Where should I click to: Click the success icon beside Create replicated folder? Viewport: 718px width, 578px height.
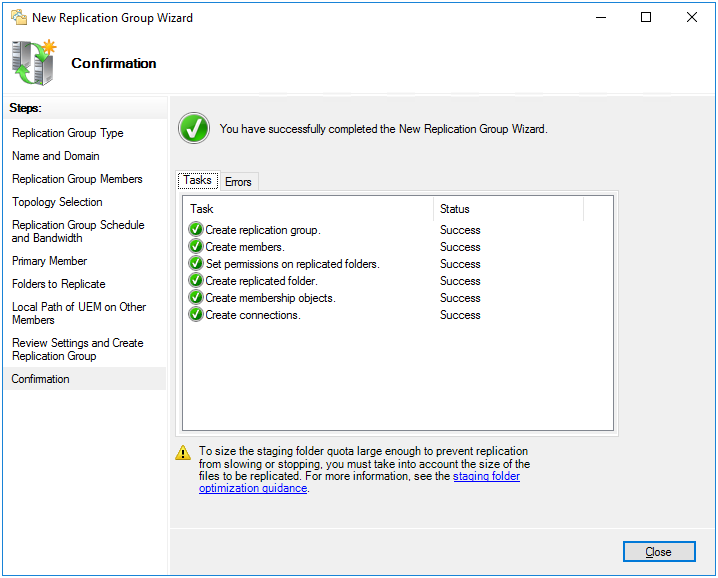click(196, 281)
